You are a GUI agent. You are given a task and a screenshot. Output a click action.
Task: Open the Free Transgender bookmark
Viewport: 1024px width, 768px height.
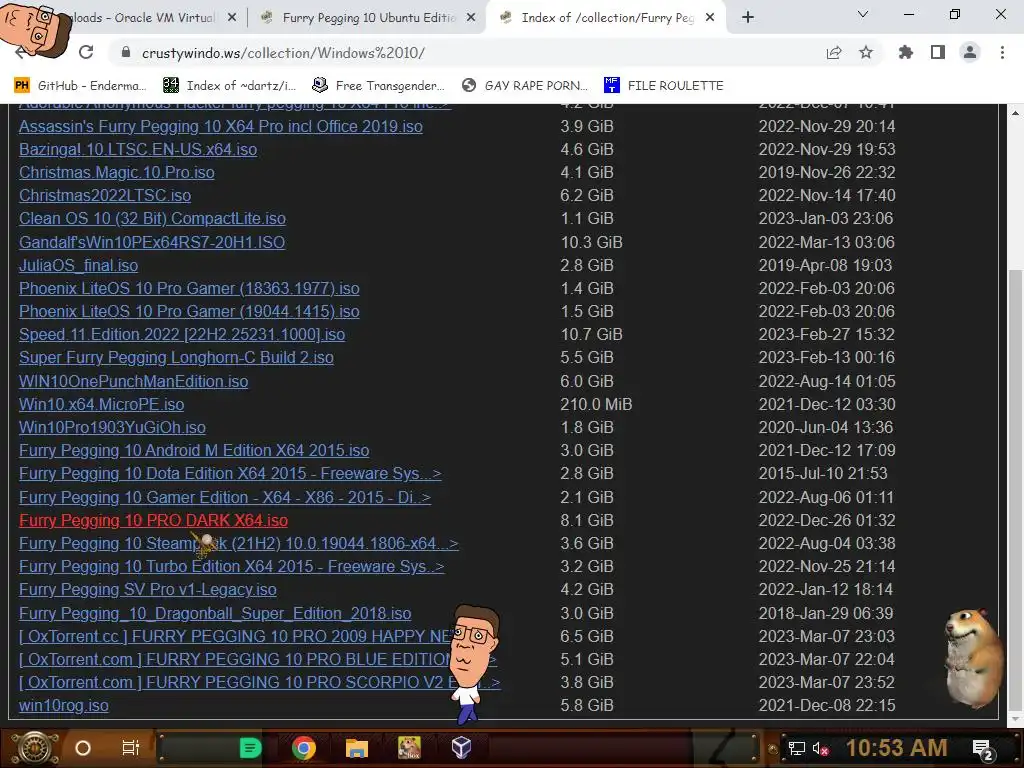pyautogui.click(x=379, y=86)
